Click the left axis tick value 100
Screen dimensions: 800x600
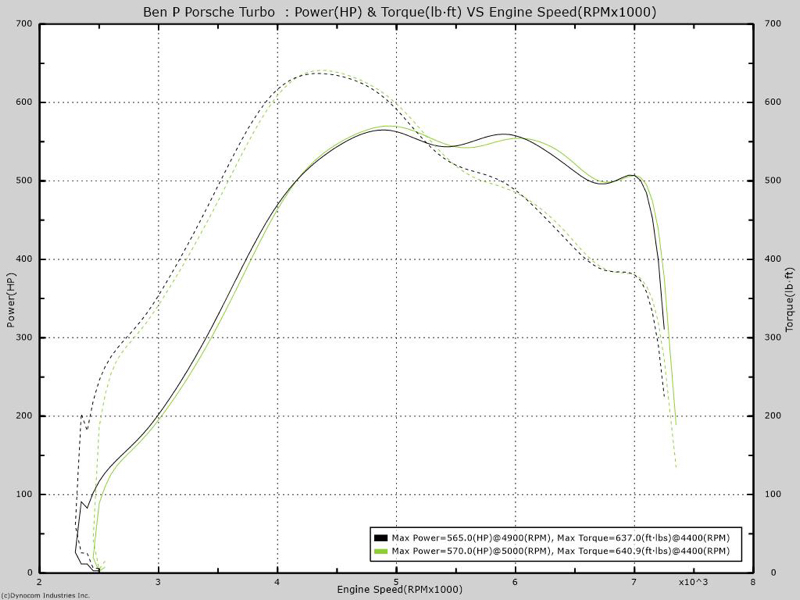24,494
